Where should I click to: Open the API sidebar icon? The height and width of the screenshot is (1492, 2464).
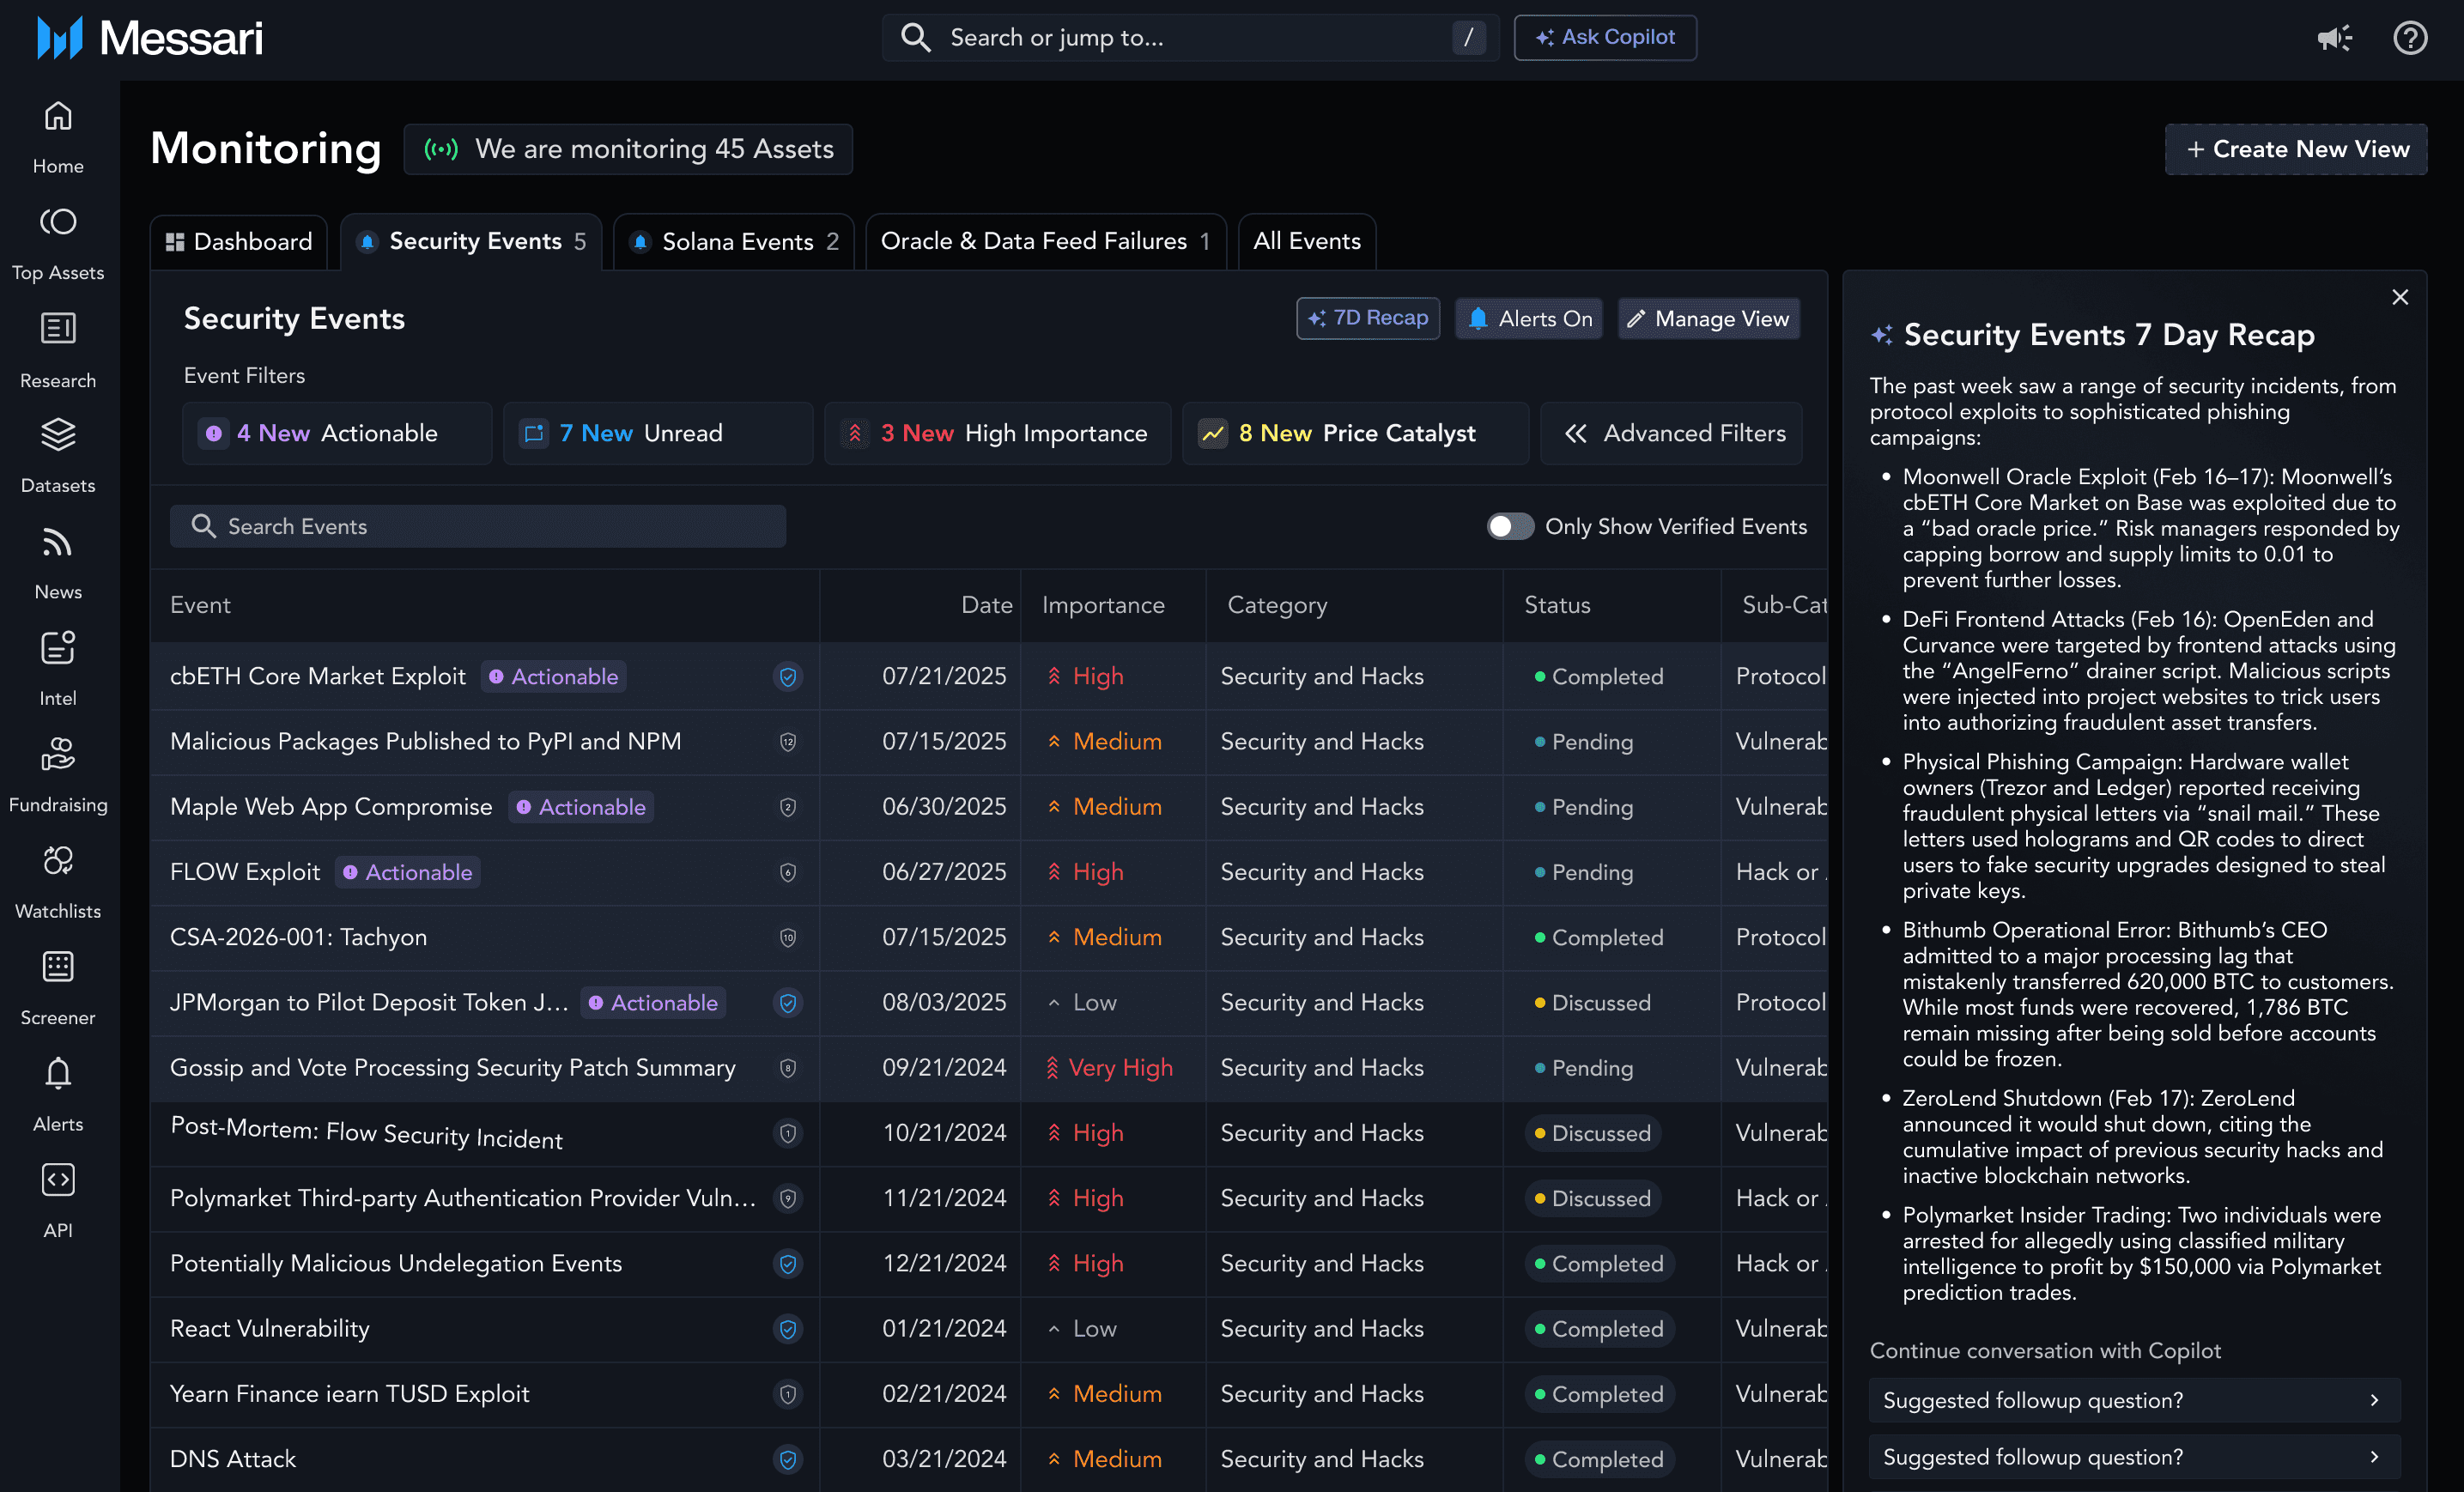[x=58, y=1180]
